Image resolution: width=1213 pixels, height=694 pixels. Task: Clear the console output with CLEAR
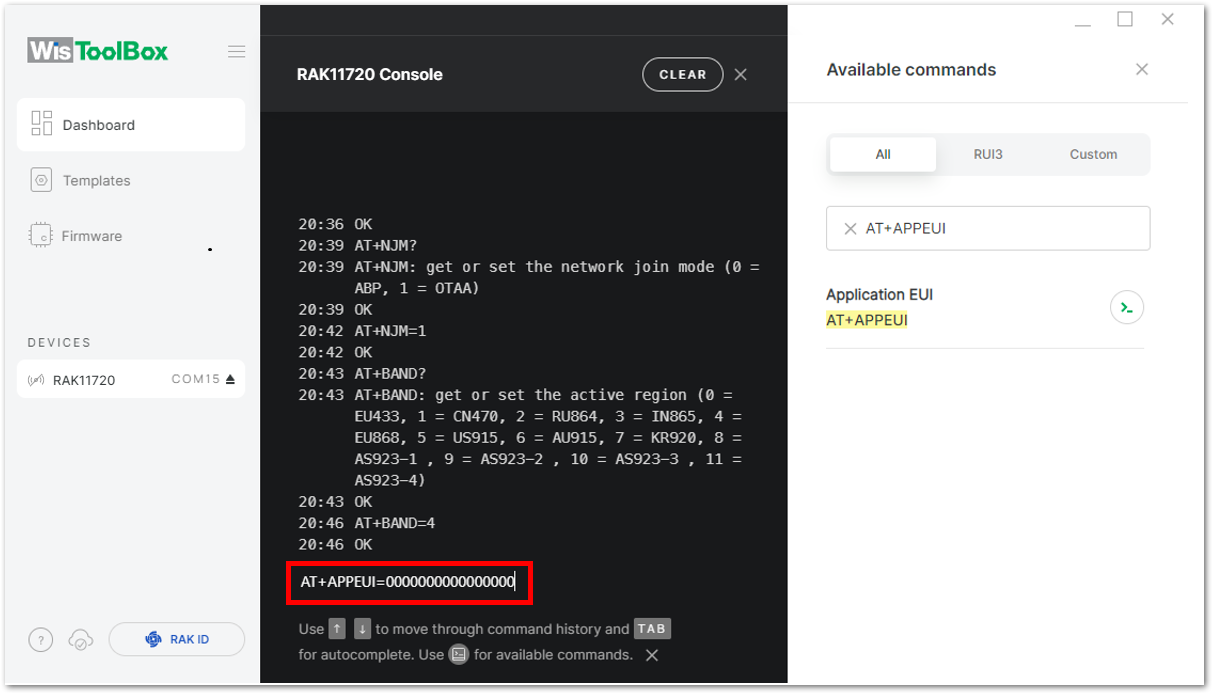coord(683,75)
